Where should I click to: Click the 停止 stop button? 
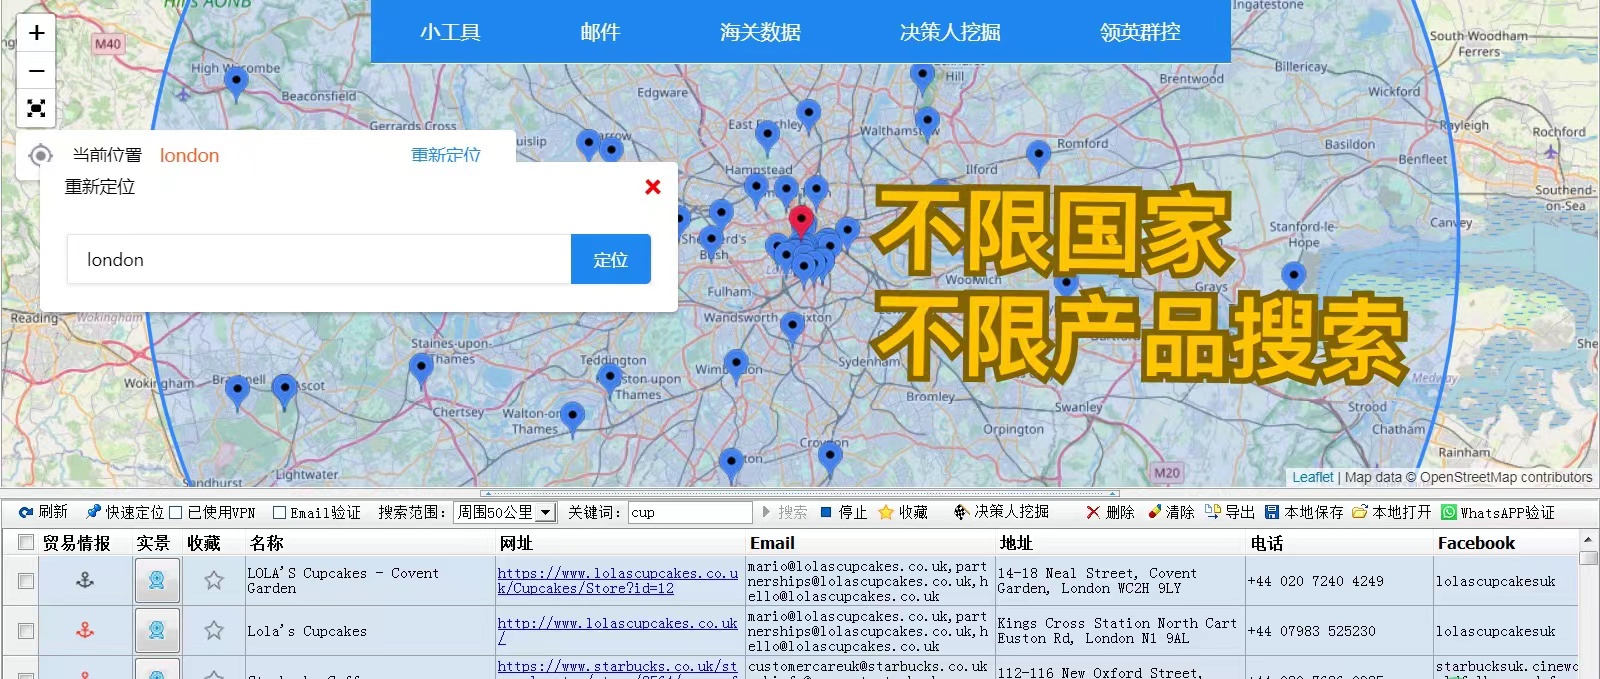[843, 512]
